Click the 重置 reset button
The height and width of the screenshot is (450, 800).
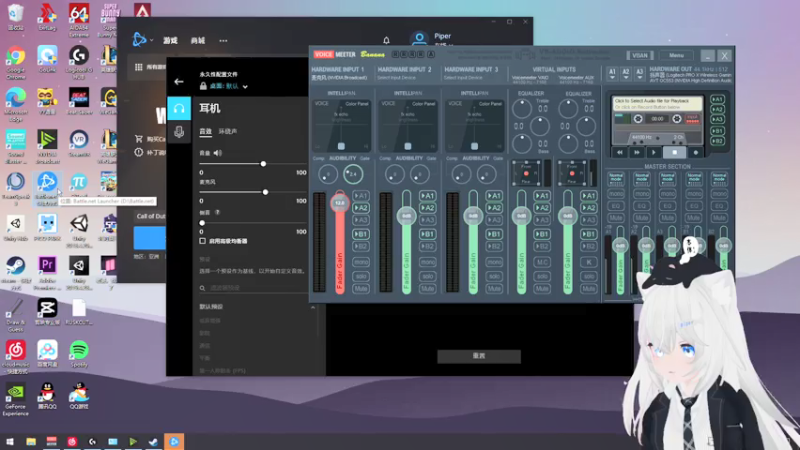479,356
